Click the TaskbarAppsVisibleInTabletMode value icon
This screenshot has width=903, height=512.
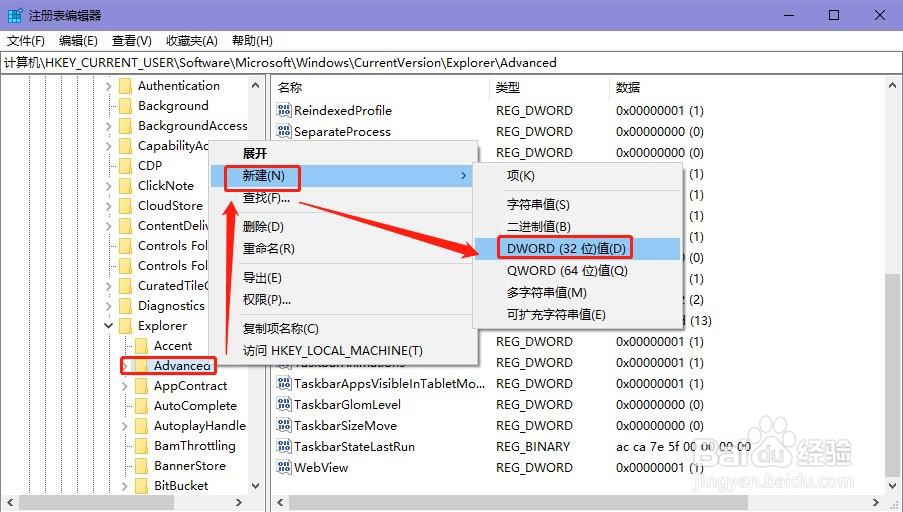click(284, 383)
